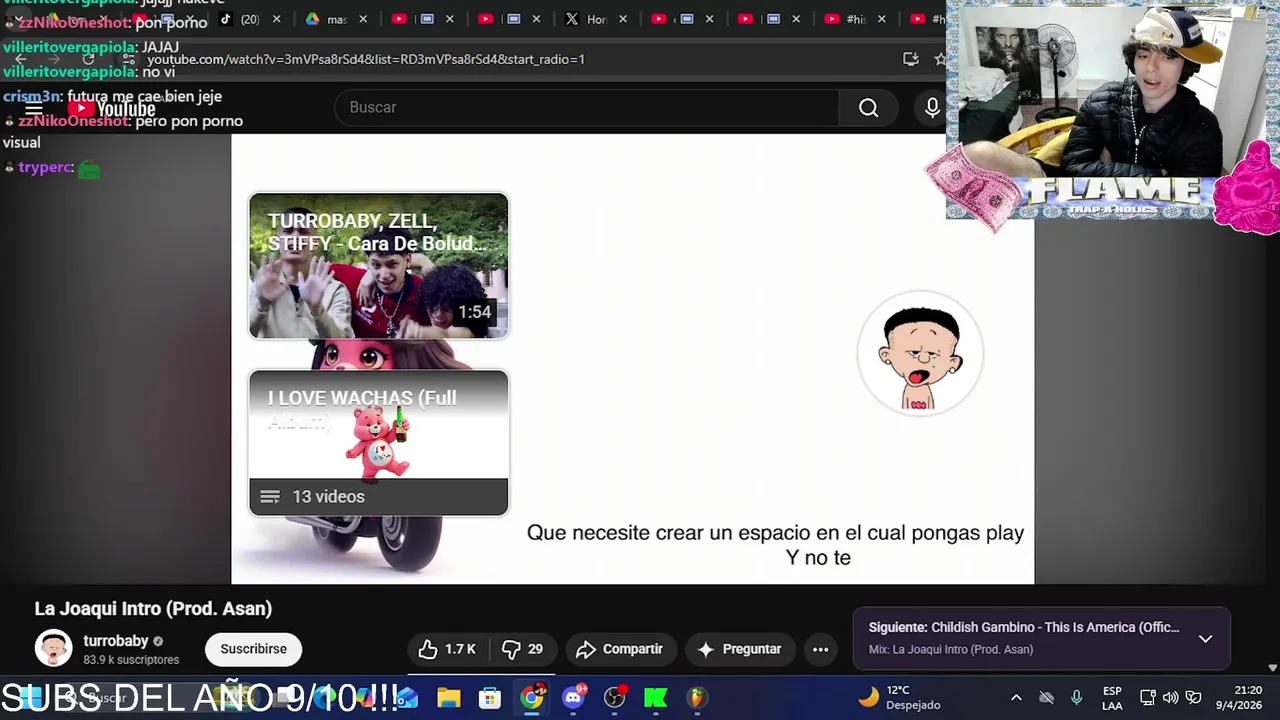This screenshot has width=1280, height=720.
Task: Open Discord from taskbar
Action: pos(573,697)
